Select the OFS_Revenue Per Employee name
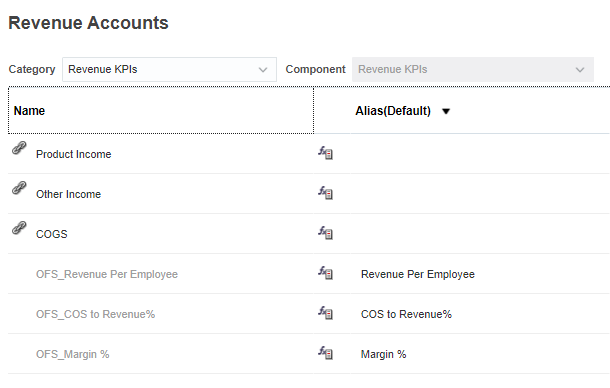Image resolution: width=610 pixels, height=388 pixels. click(x=107, y=274)
